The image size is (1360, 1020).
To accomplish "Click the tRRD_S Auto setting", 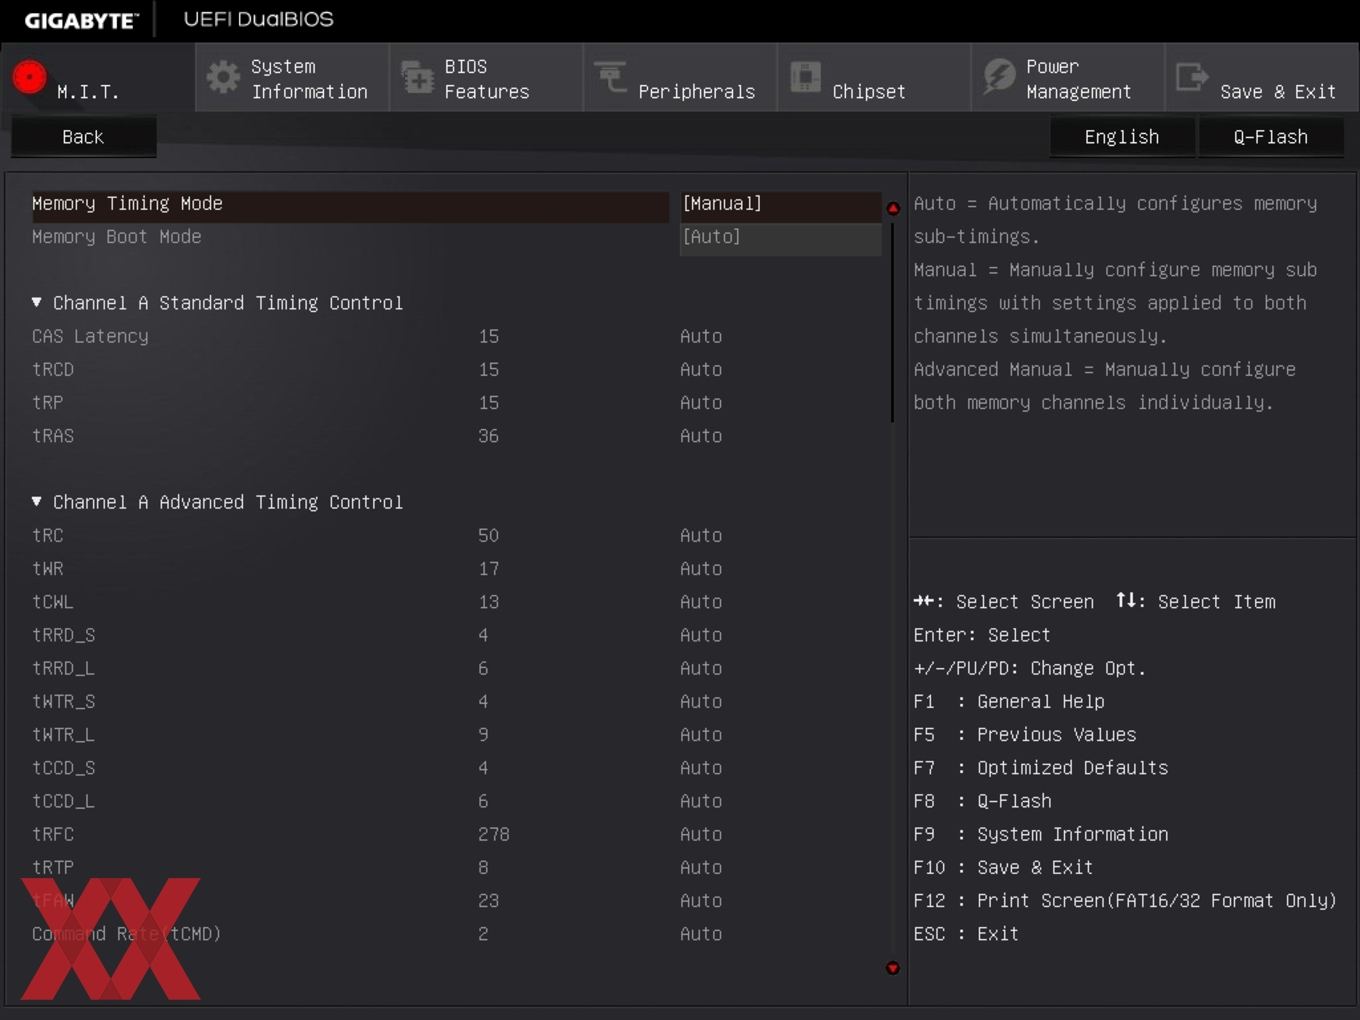I will click(701, 634).
